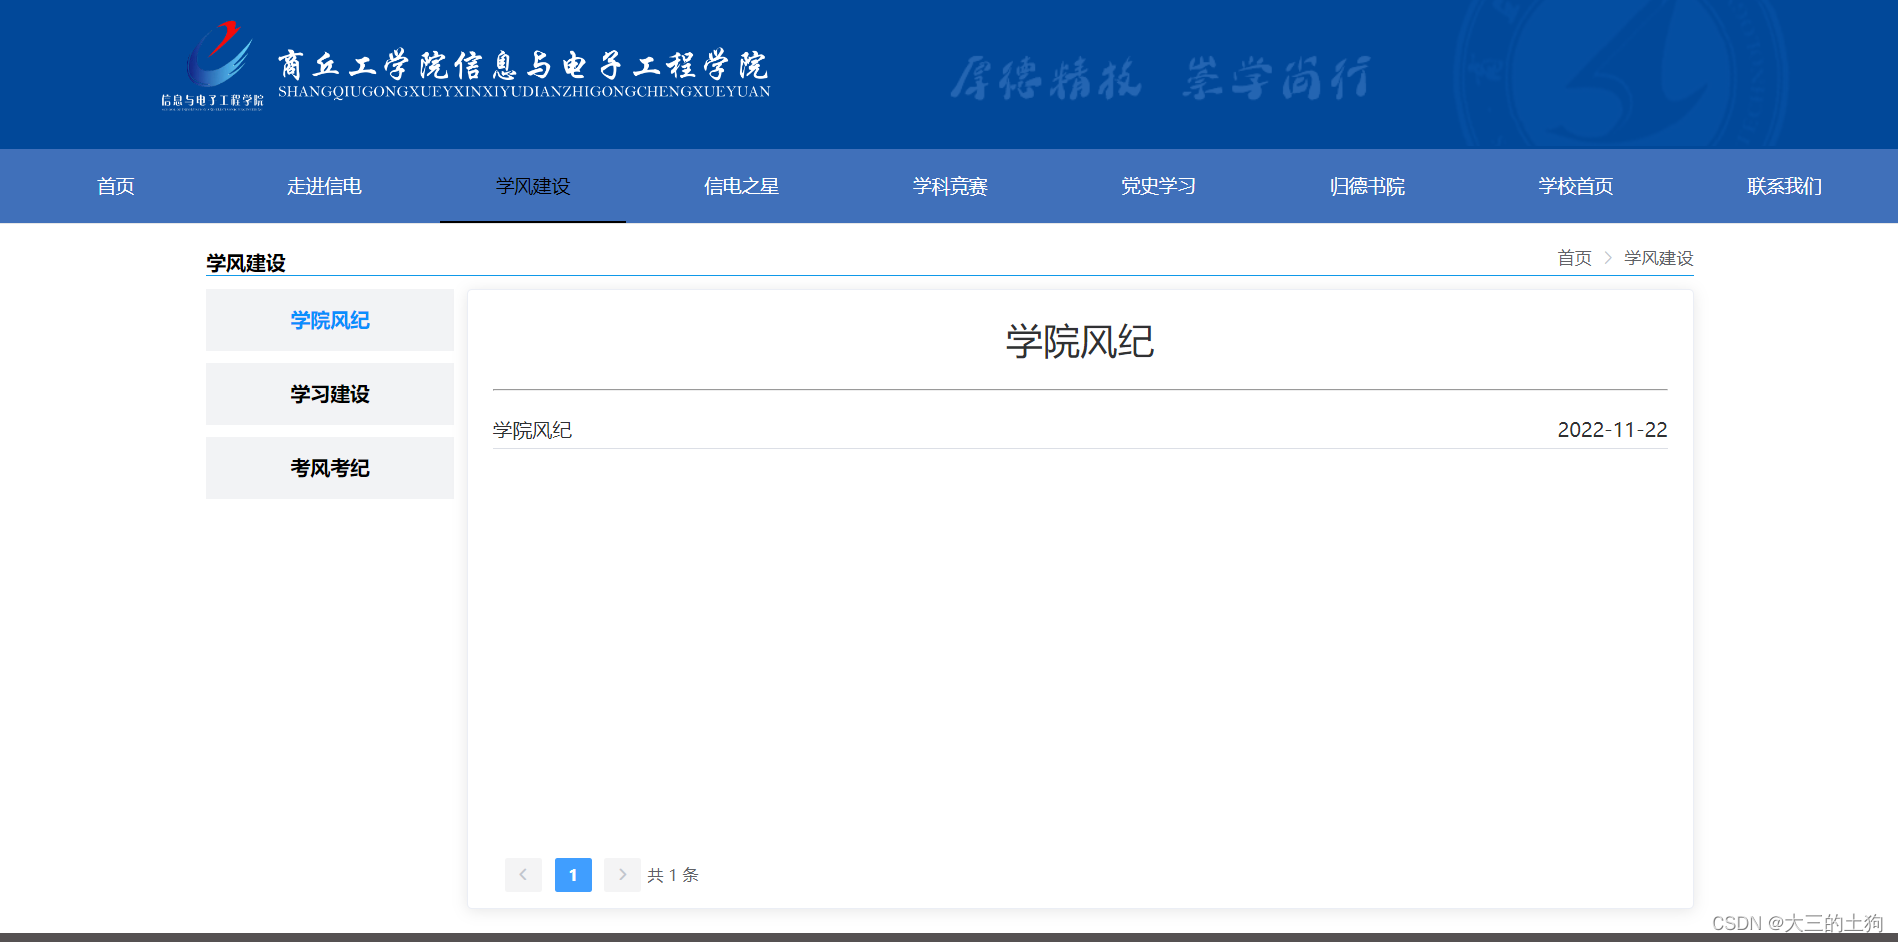Viewport: 1898px width, 942px height.
Task: Open the 联系我们 page
Action: [x=1783, y=186]
